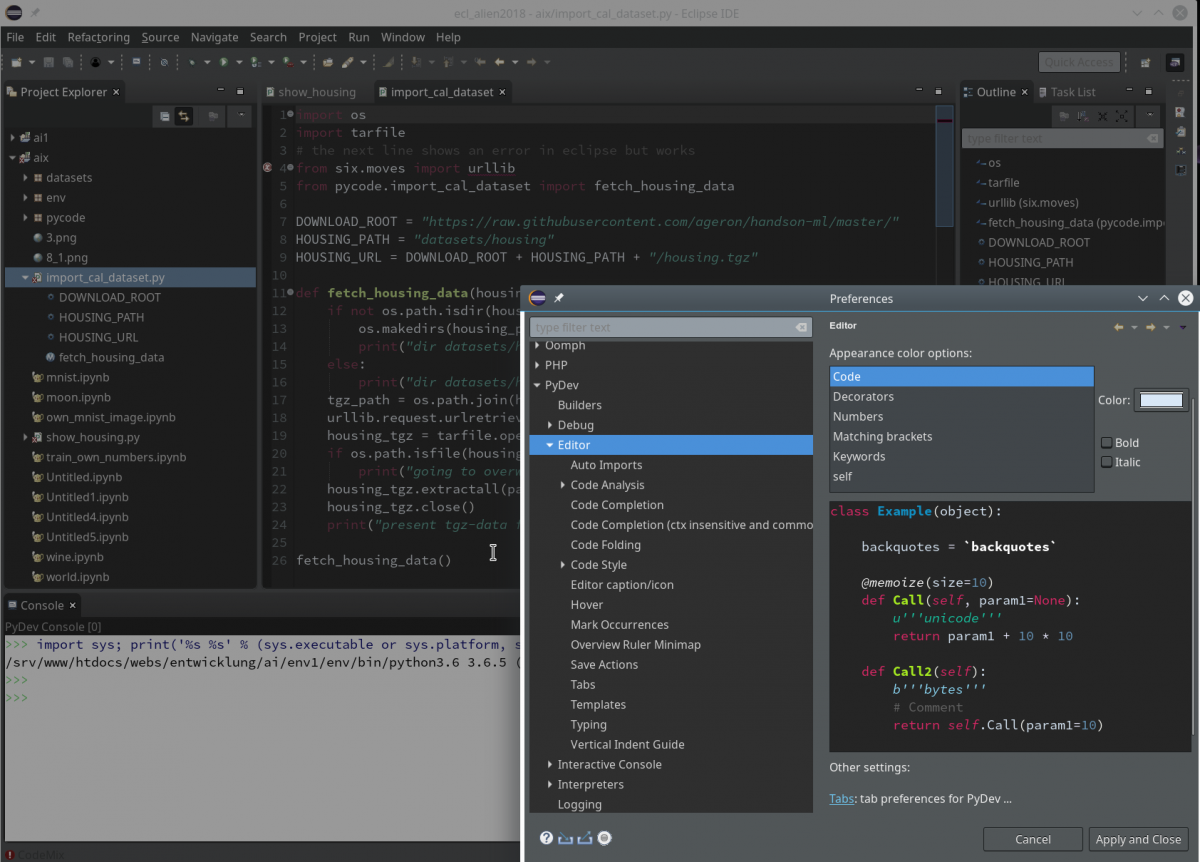Screen dimensions: 1200x862
Task: Select Decorators in Appearance color options list
Action: click(862, 396)
